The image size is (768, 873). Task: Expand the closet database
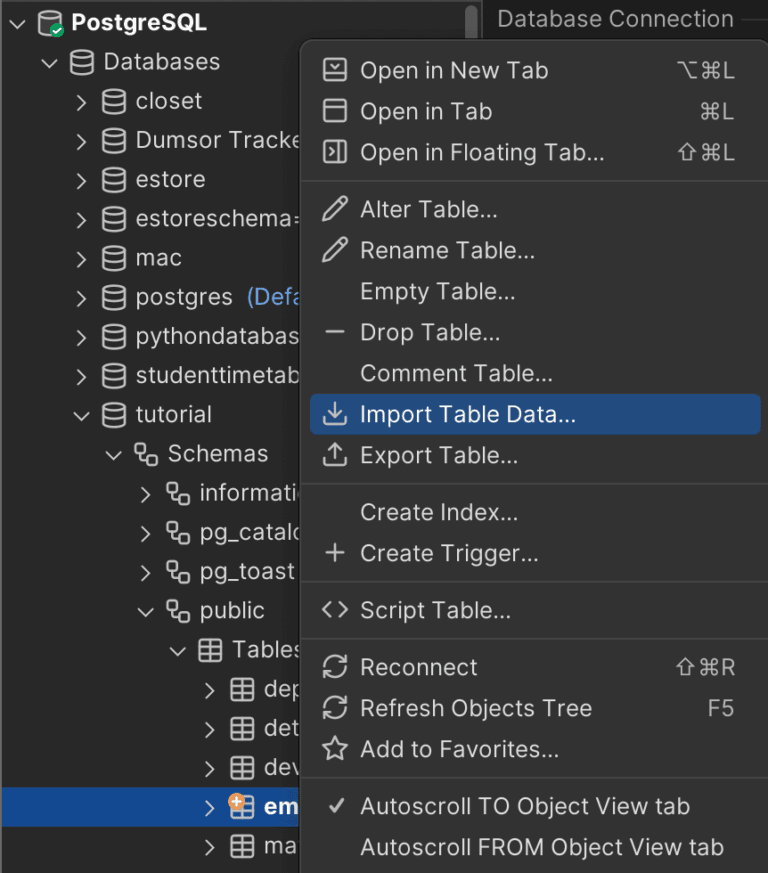point(81,101)
